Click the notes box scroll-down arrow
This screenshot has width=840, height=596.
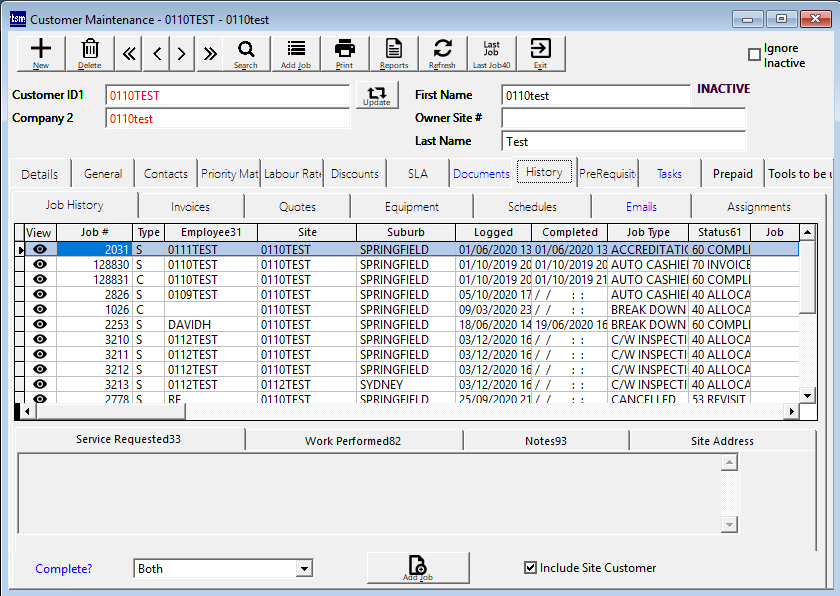click(729, 524)
